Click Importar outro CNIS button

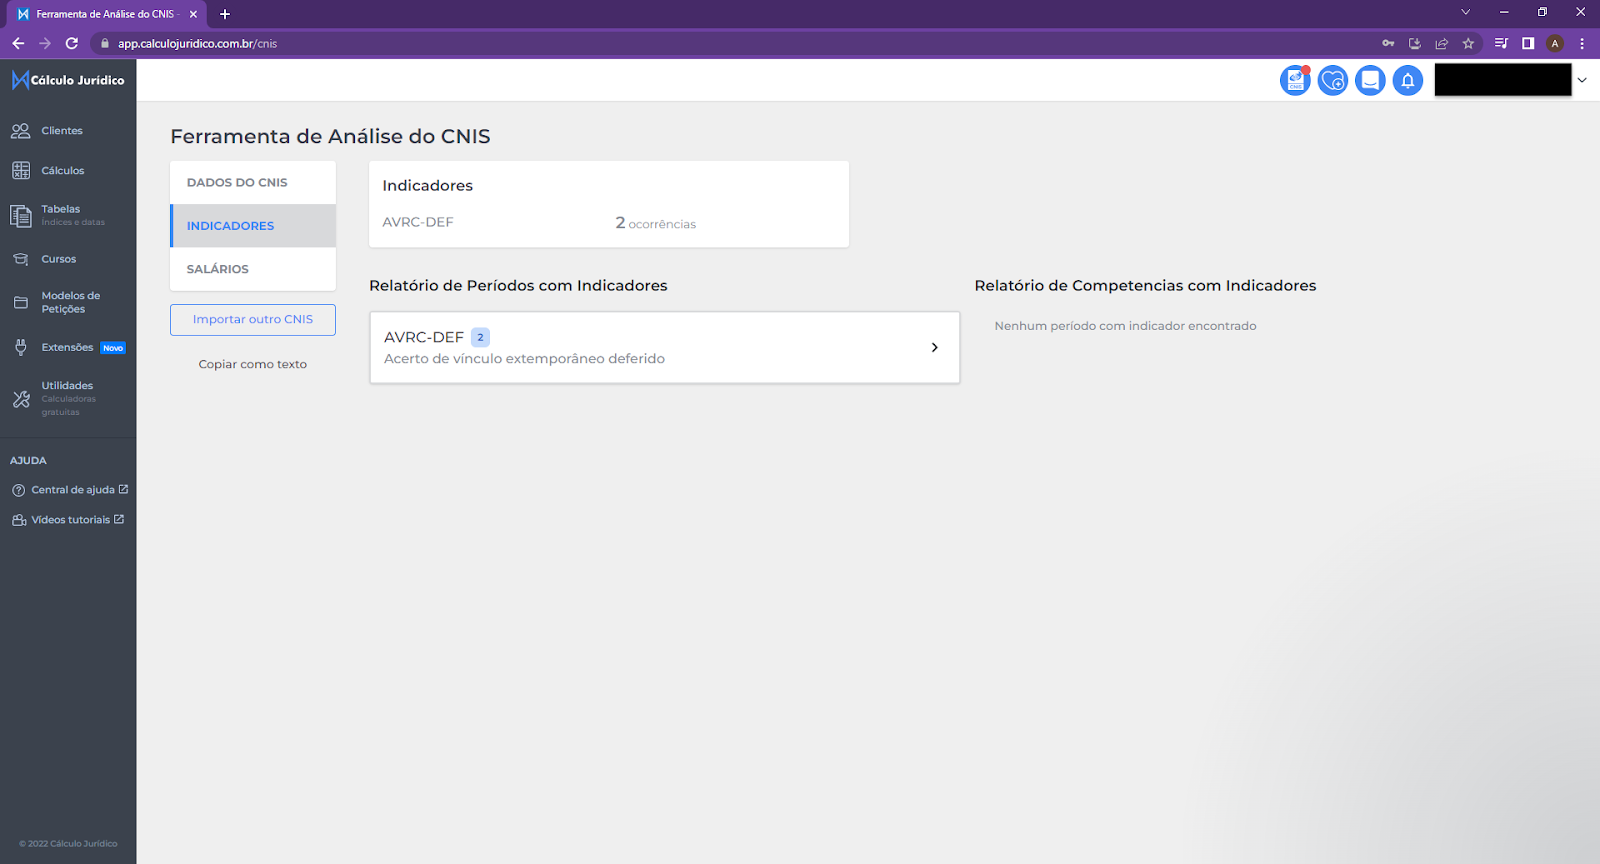click(x=253, y=320)
